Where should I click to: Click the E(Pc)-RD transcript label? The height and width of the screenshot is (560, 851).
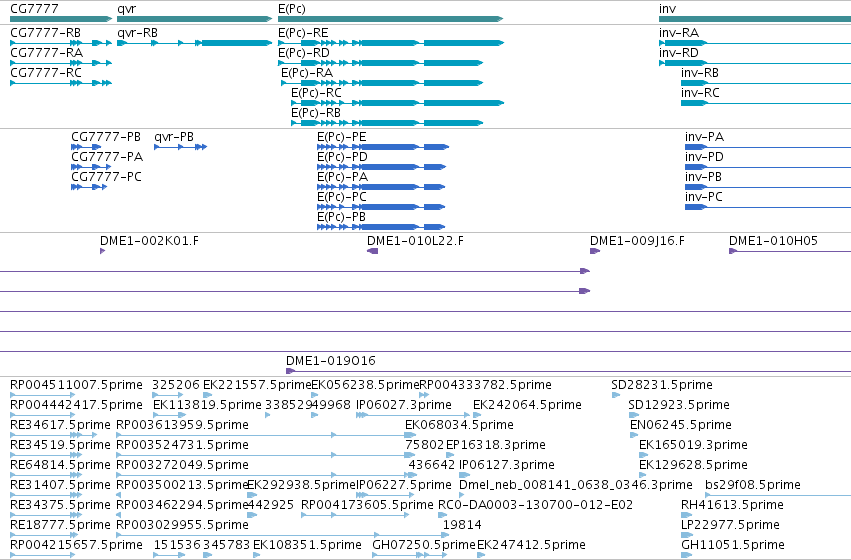pyautogui.click(x=304, y=53)
